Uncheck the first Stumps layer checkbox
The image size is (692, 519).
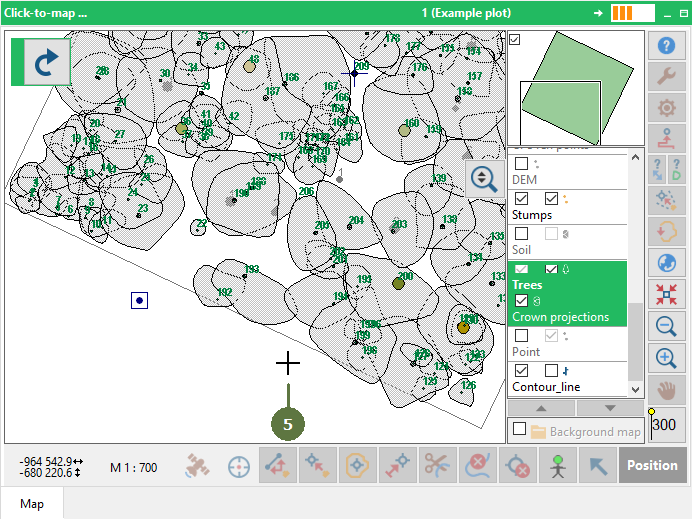tap(521, 199)
